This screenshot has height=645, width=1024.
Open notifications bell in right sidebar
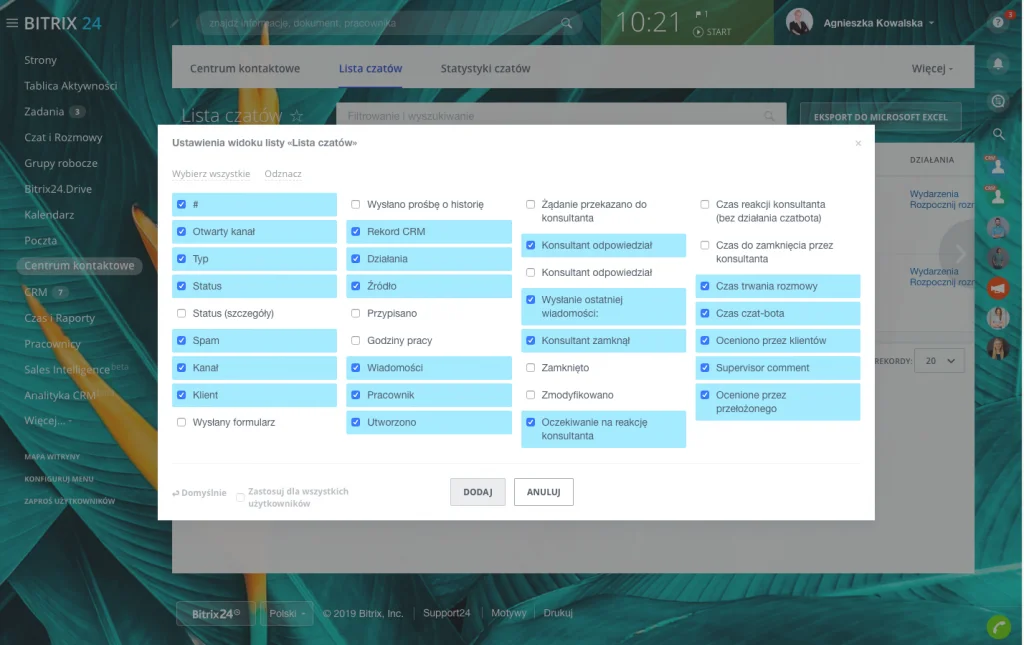pyautogui.click(x=997, y=64)
